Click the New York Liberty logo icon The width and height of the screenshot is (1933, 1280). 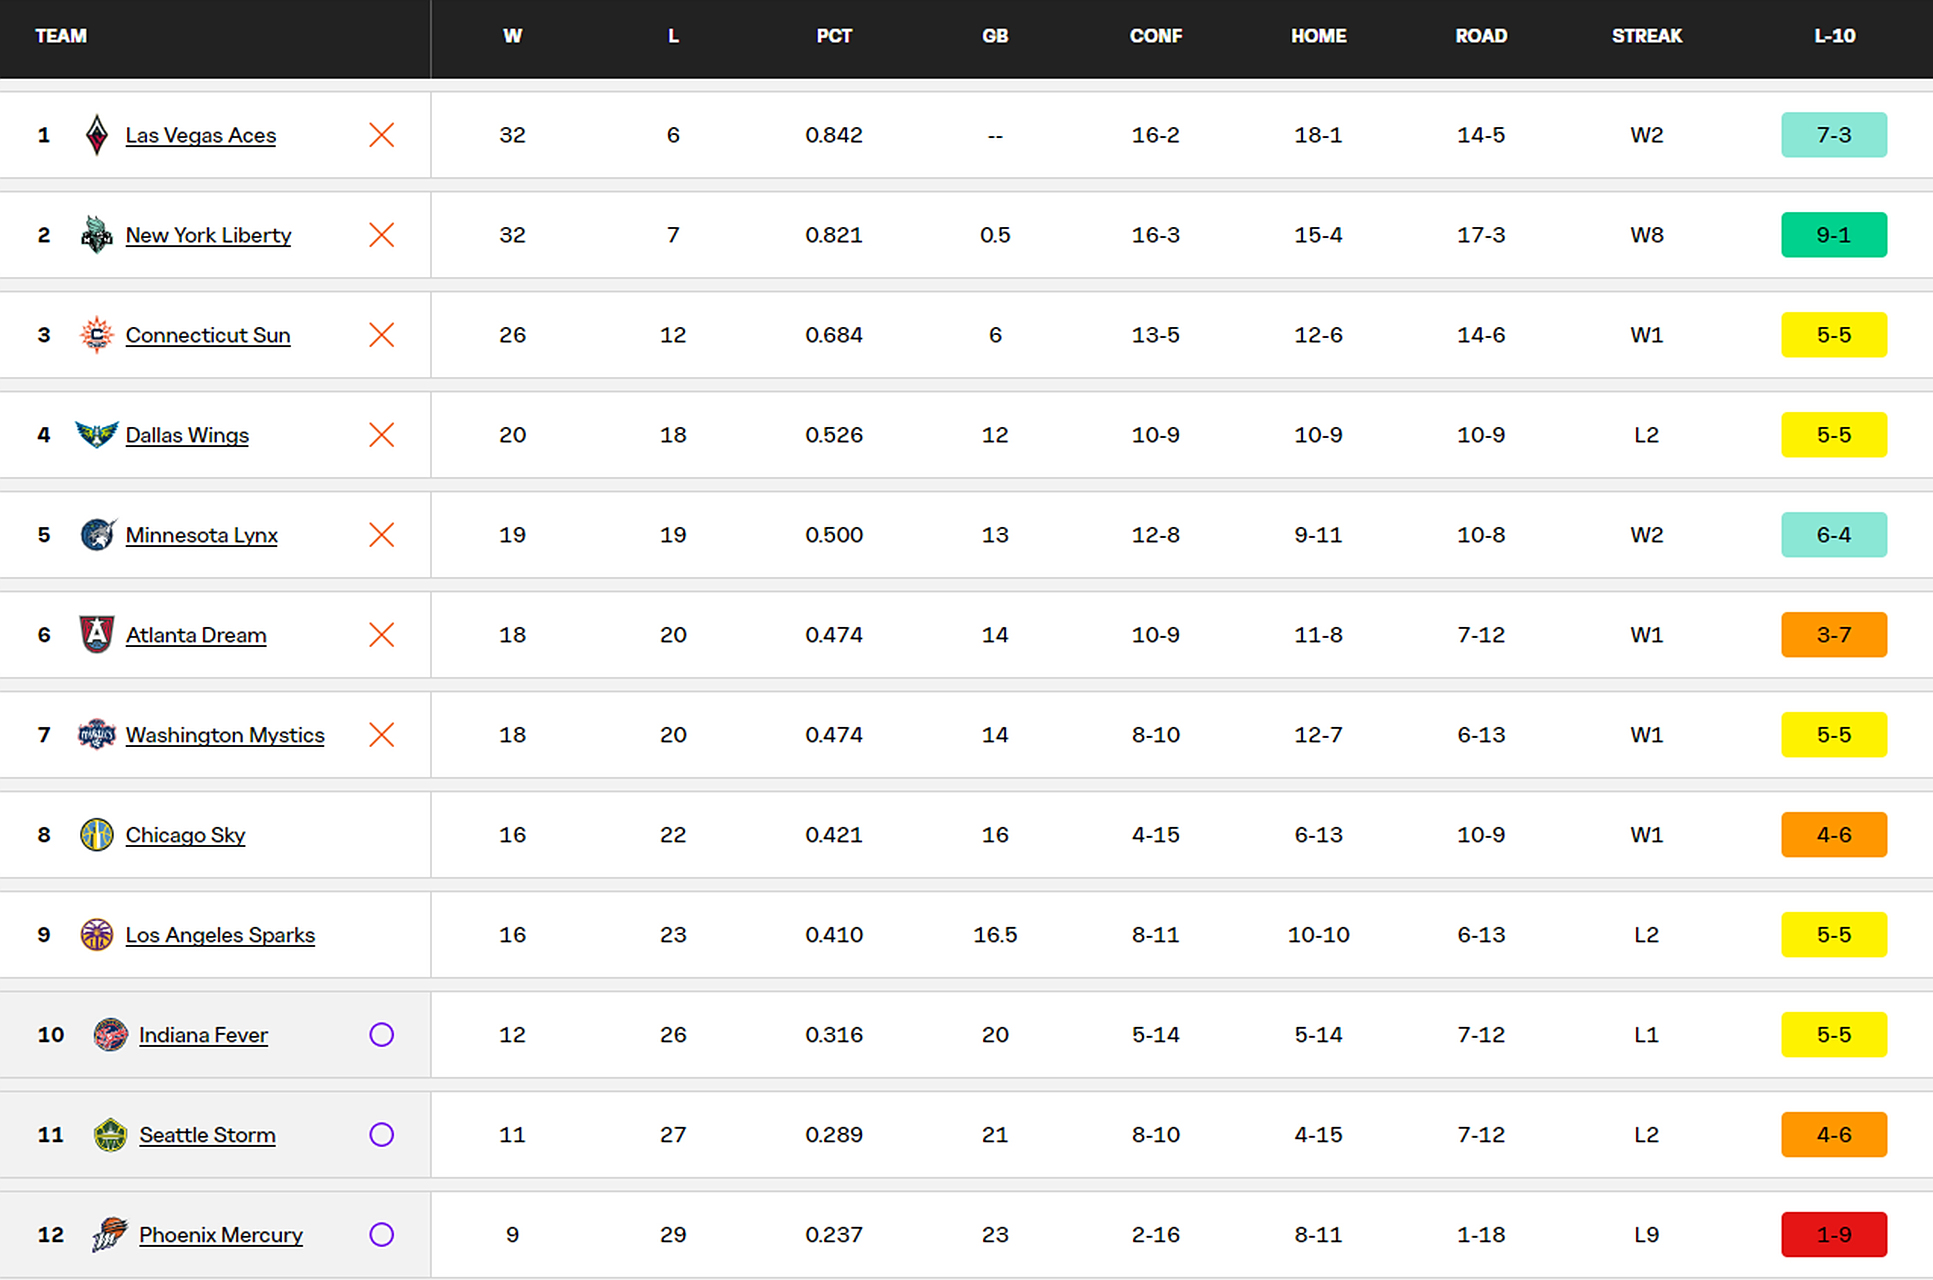point(96,235)
